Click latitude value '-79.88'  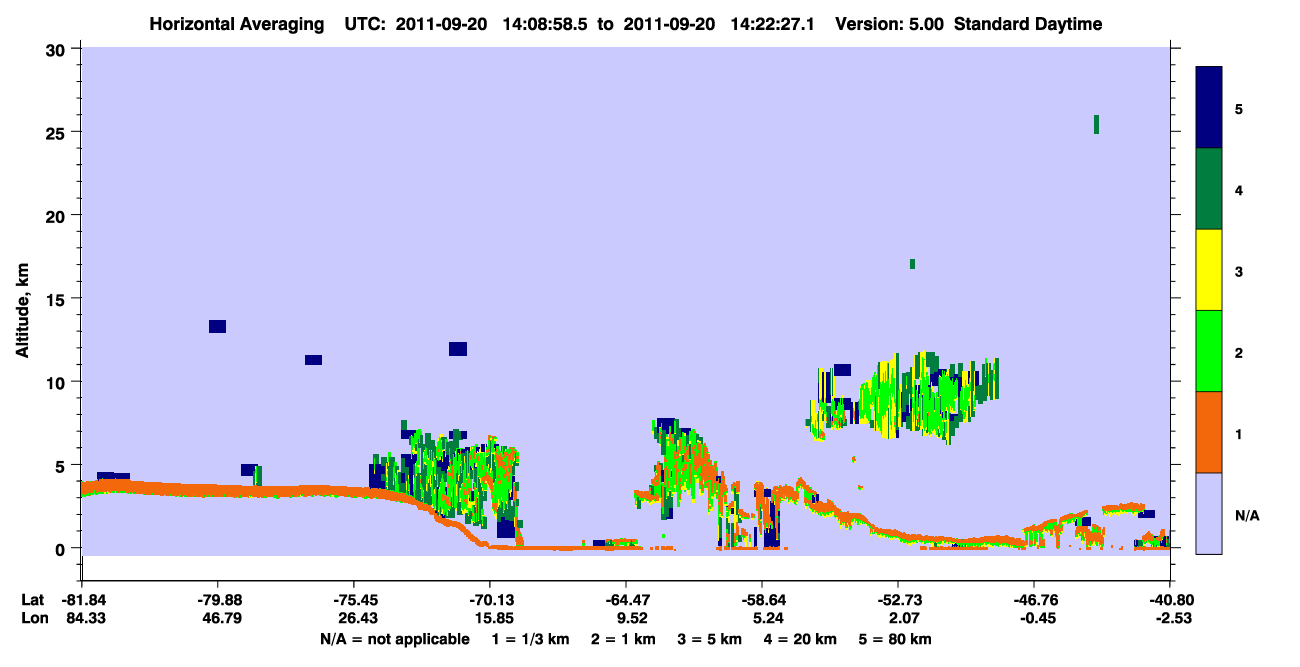click(218, 600)
